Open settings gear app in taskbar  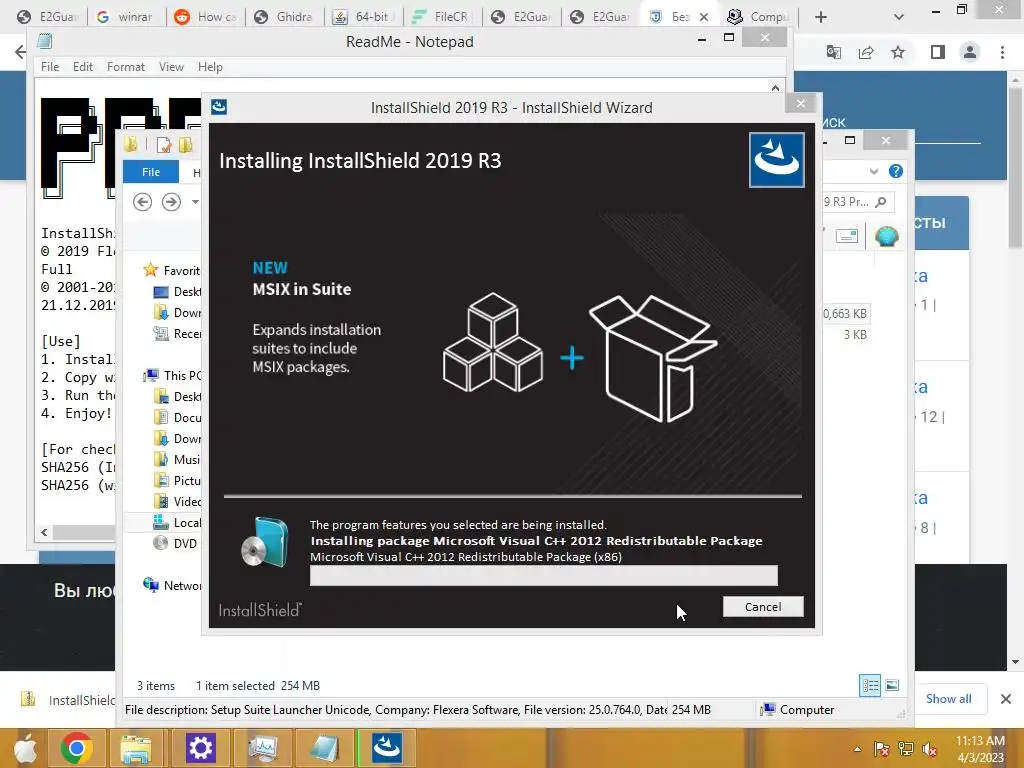(x=200, y=748)
